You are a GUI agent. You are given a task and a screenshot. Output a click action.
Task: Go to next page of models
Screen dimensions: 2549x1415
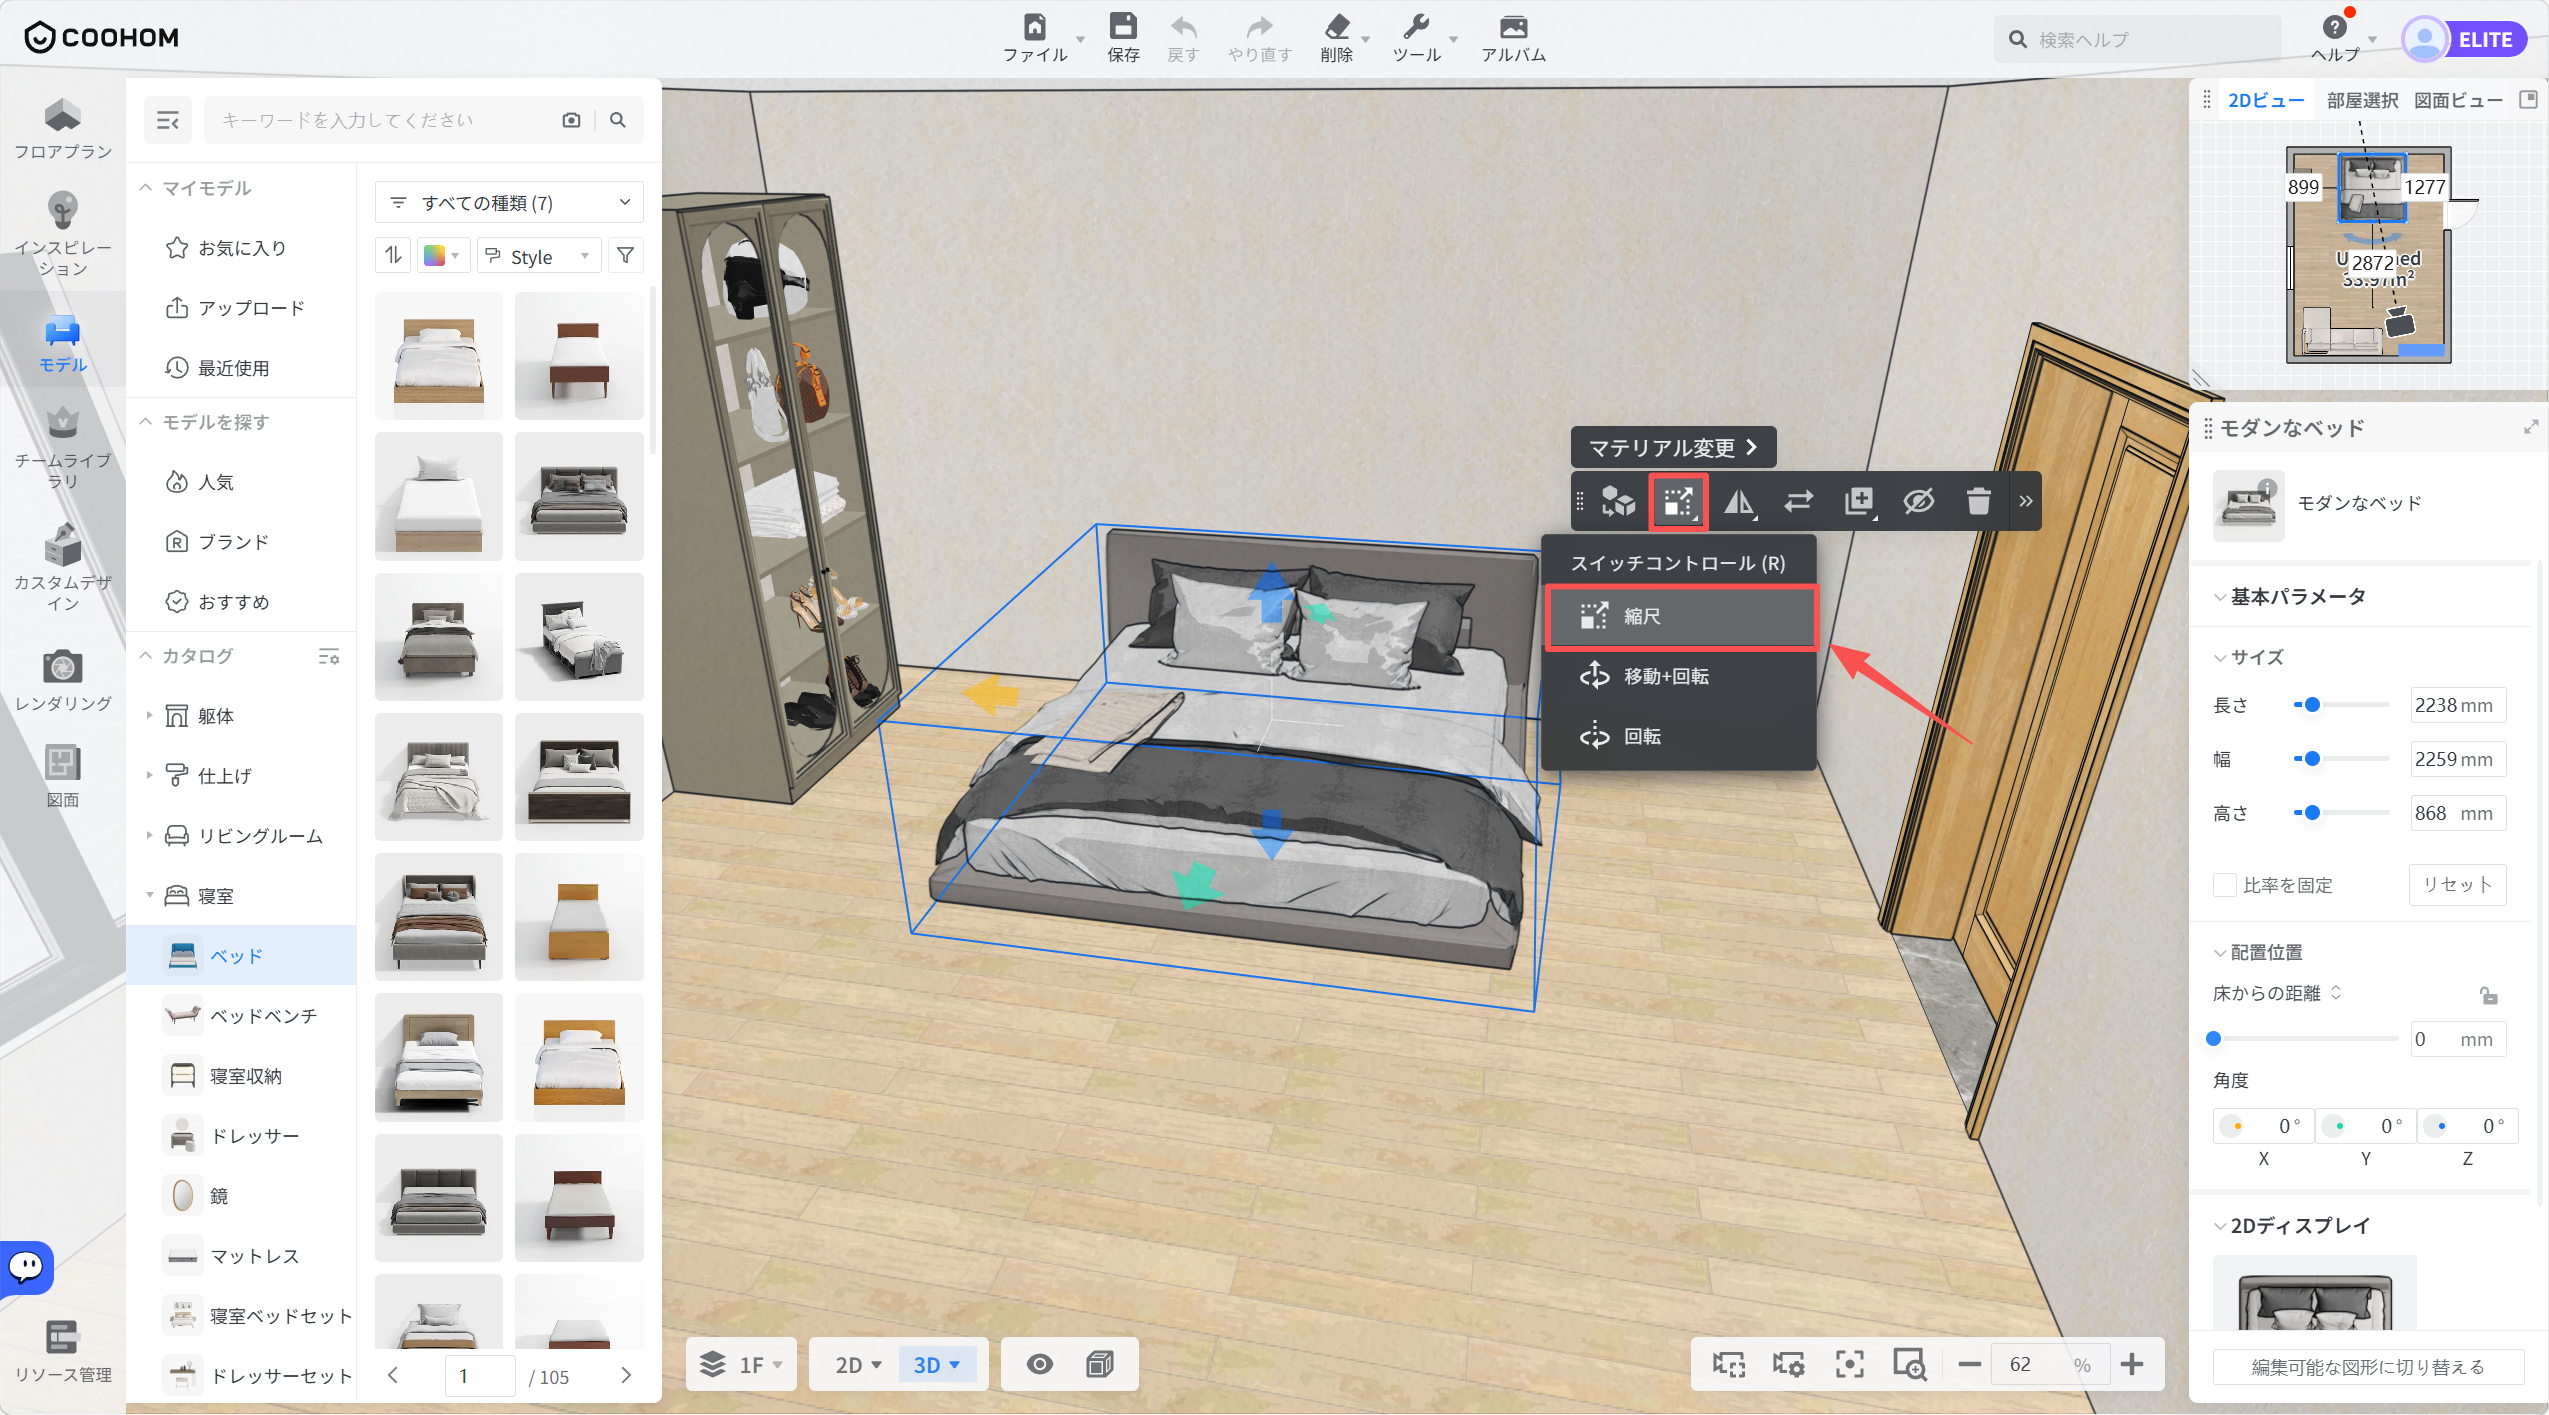pos(626,1376)
